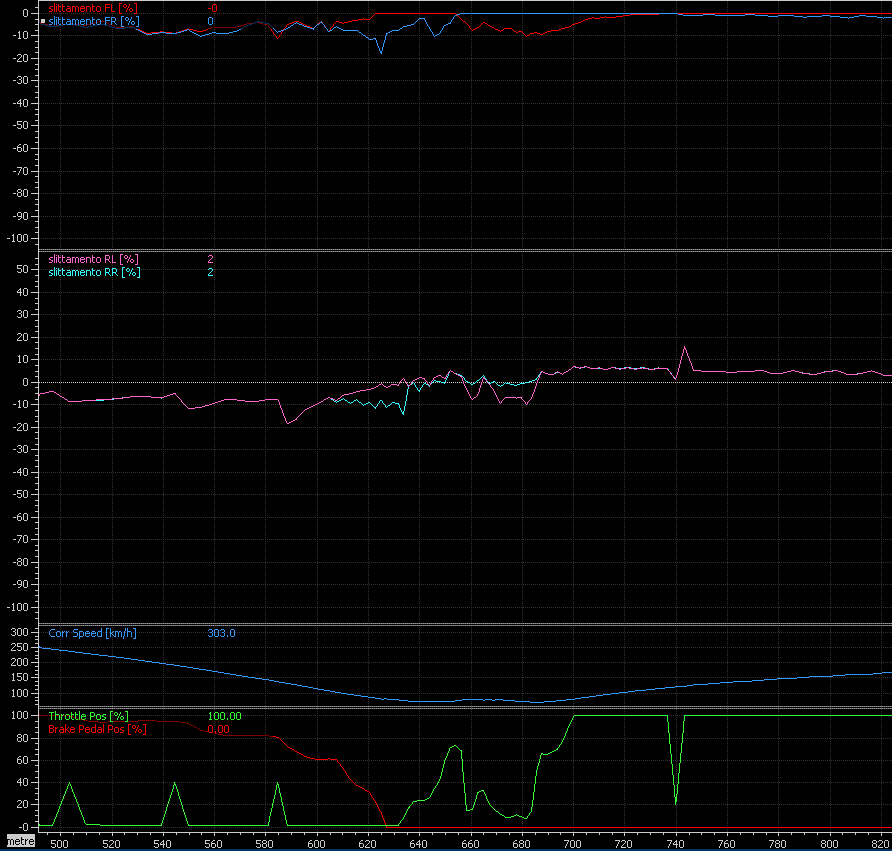
Task: Click the slittamento RR [%] channel label
Action: 94,272
